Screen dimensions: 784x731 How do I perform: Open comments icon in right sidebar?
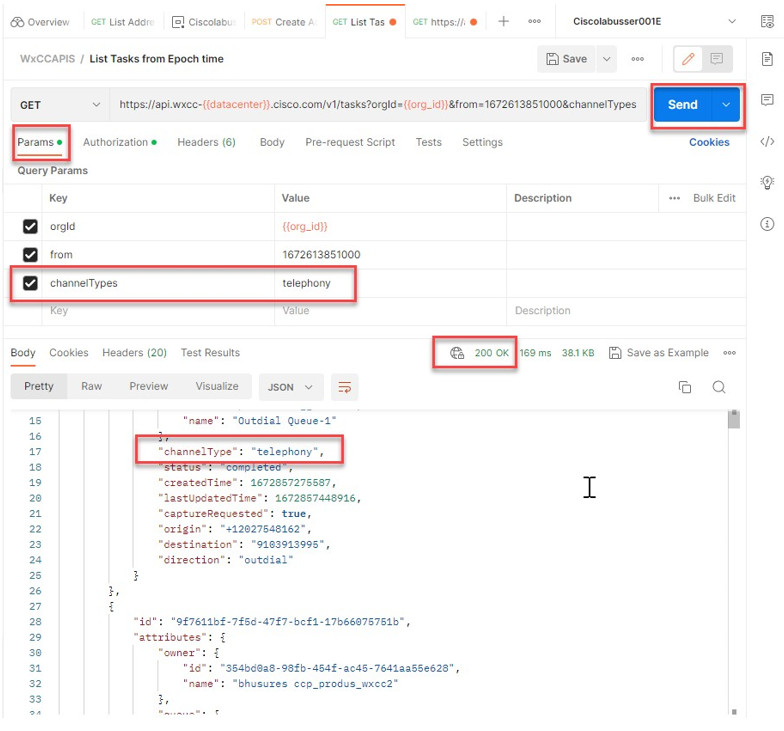[x=767, y=100]
